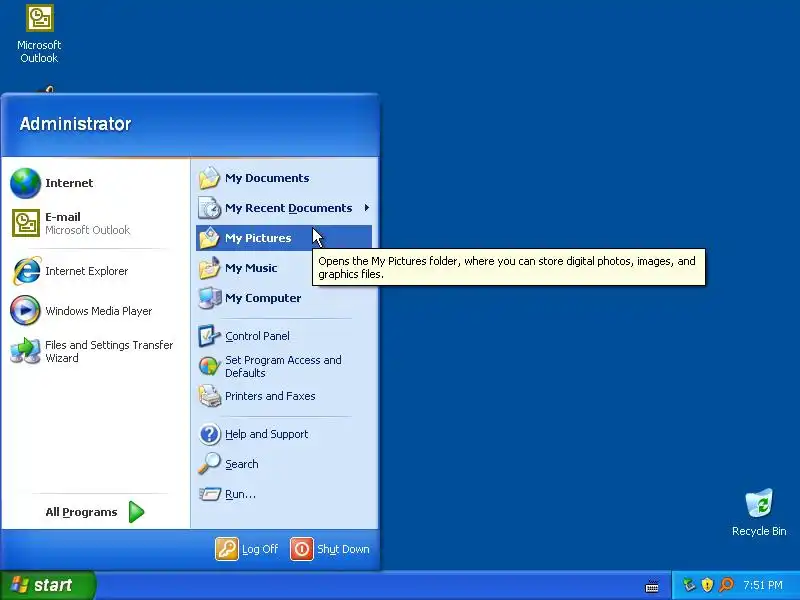Viewport: 800px width, 600px height.
Task: Open Help and Support text
Action: [266, 434]
